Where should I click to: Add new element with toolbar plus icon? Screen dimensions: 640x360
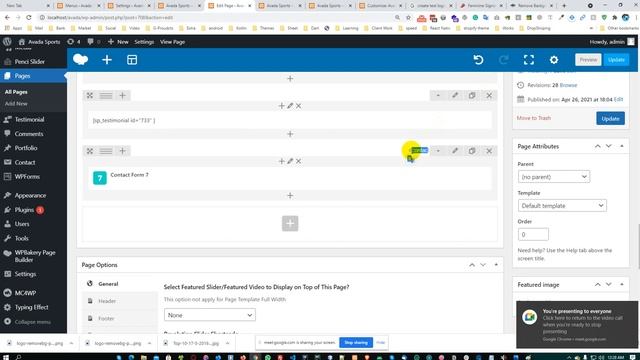pos(107,60)
